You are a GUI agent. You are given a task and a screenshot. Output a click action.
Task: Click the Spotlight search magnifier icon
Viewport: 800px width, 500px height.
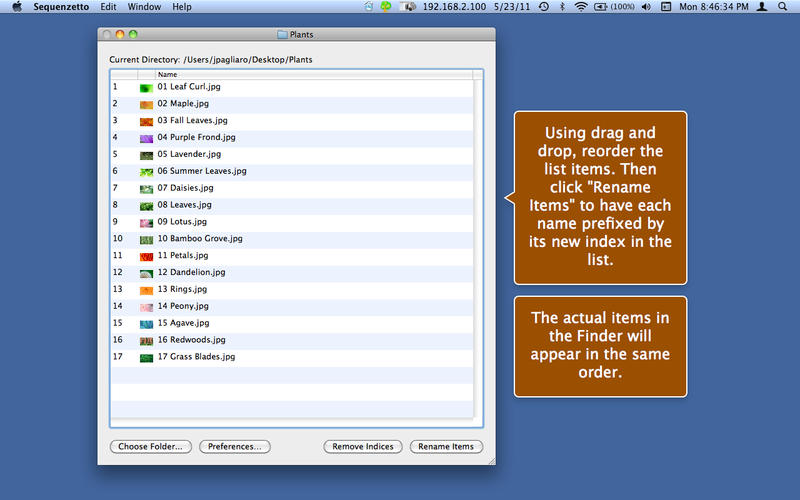[782, 7]
